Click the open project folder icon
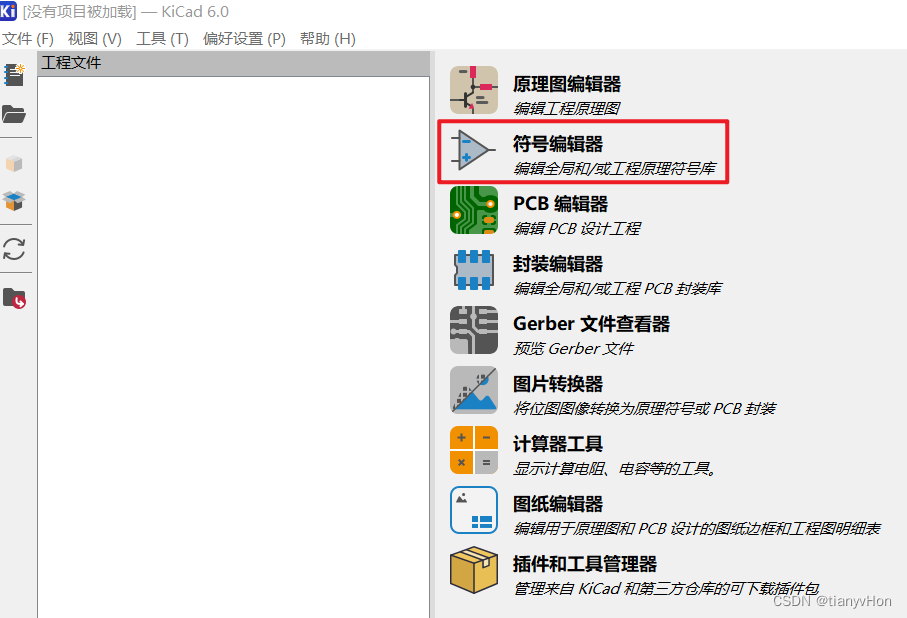This screenshot has width=907, height=618. [14, 114]
